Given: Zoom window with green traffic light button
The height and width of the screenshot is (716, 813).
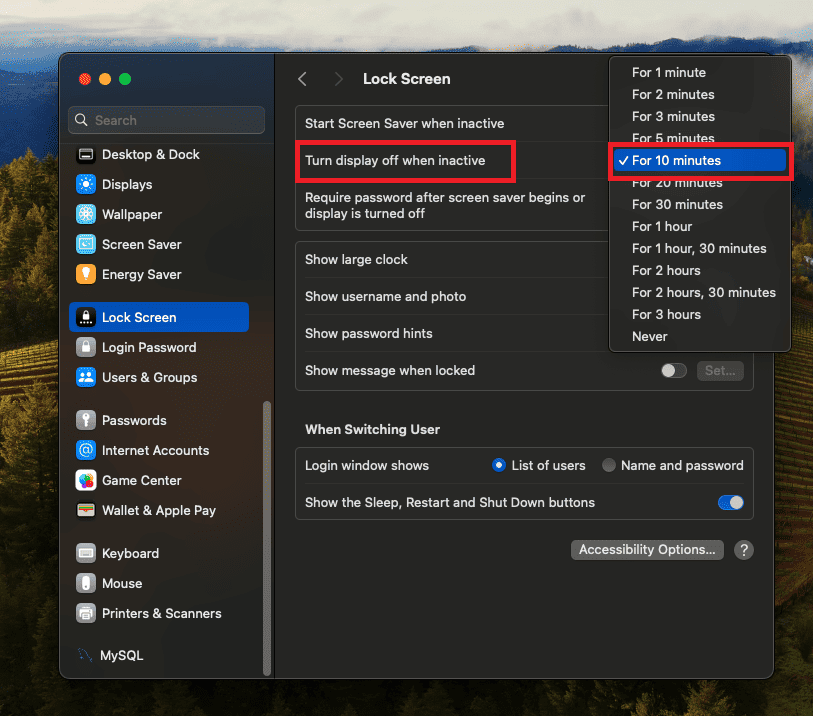Looking at the screenshot, I should click(125, 79).
